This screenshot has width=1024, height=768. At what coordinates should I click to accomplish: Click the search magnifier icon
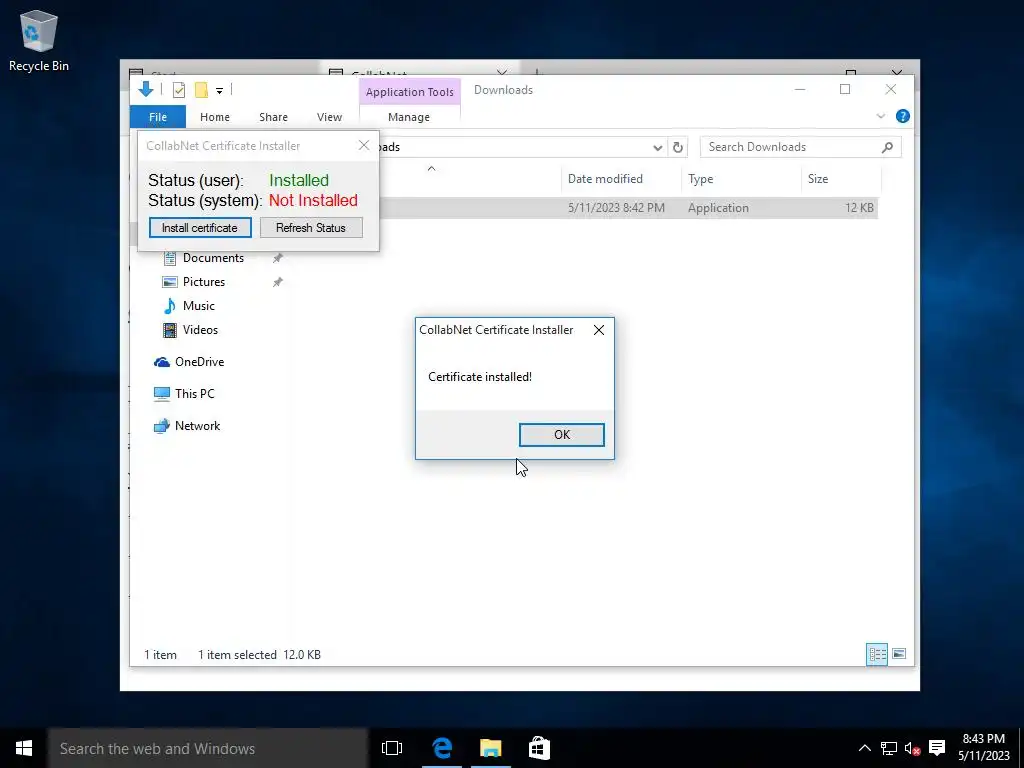(x=887, y=148)
